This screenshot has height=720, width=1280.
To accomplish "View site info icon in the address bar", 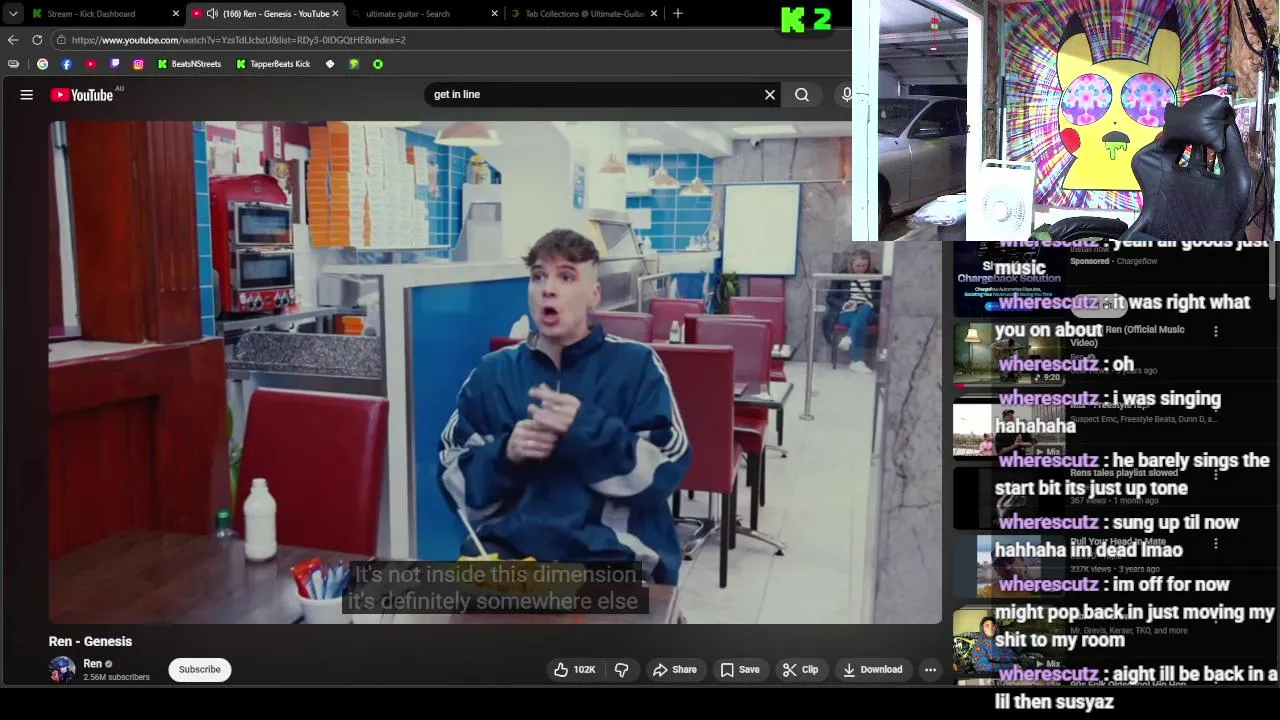I will click(x=61, y=40).
